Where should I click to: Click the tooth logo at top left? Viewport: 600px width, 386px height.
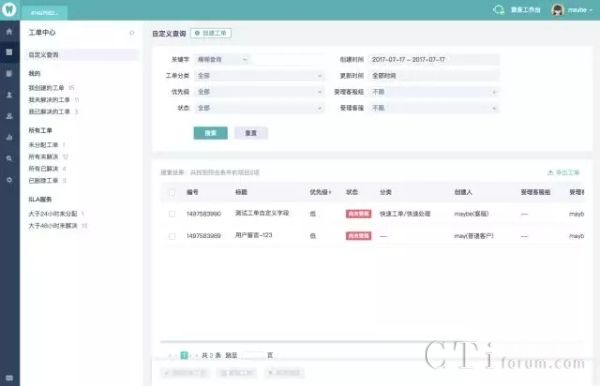point(9,9)
